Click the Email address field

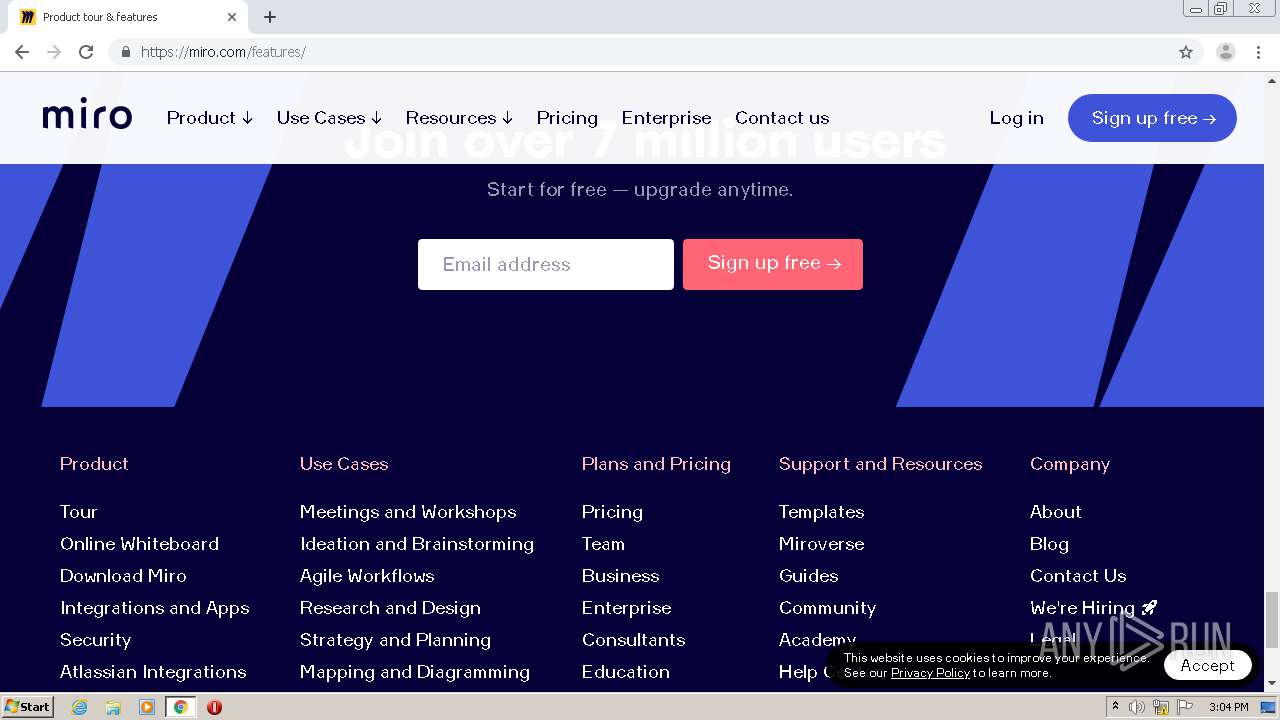(x=546, y=264)
